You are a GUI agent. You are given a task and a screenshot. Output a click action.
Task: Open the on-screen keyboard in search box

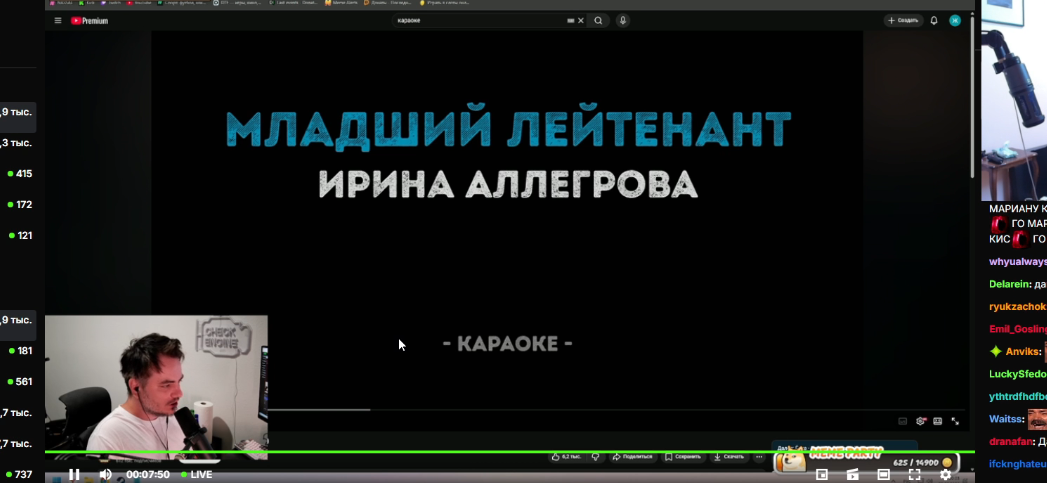point(570,21)
